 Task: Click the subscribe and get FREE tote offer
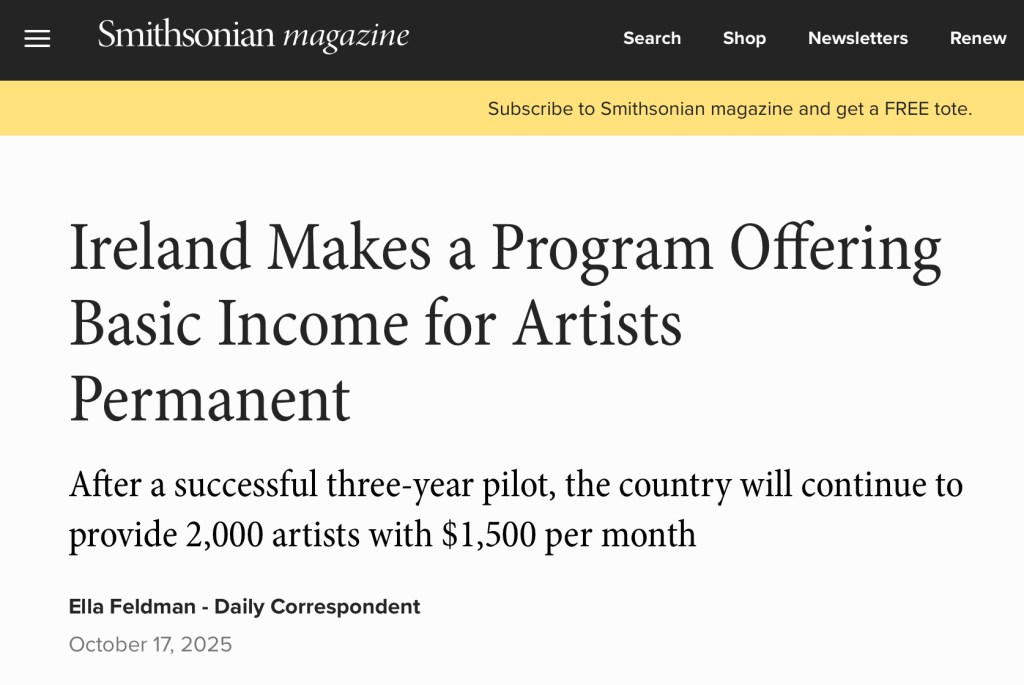[729, 109]
